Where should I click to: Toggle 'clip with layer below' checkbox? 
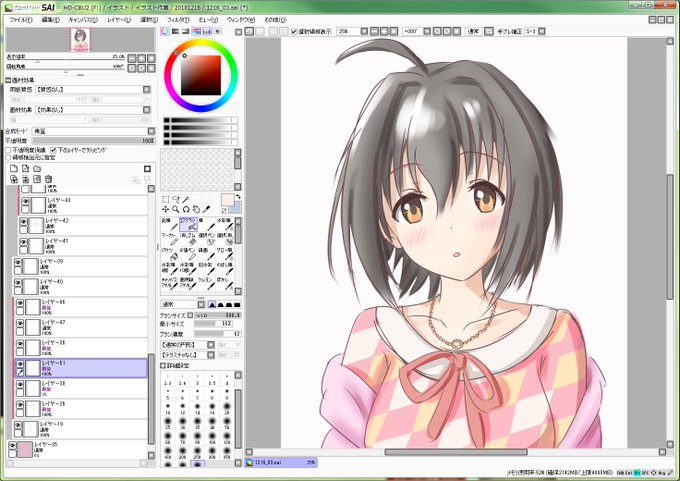pyautogui.click(x=53, y=150)
